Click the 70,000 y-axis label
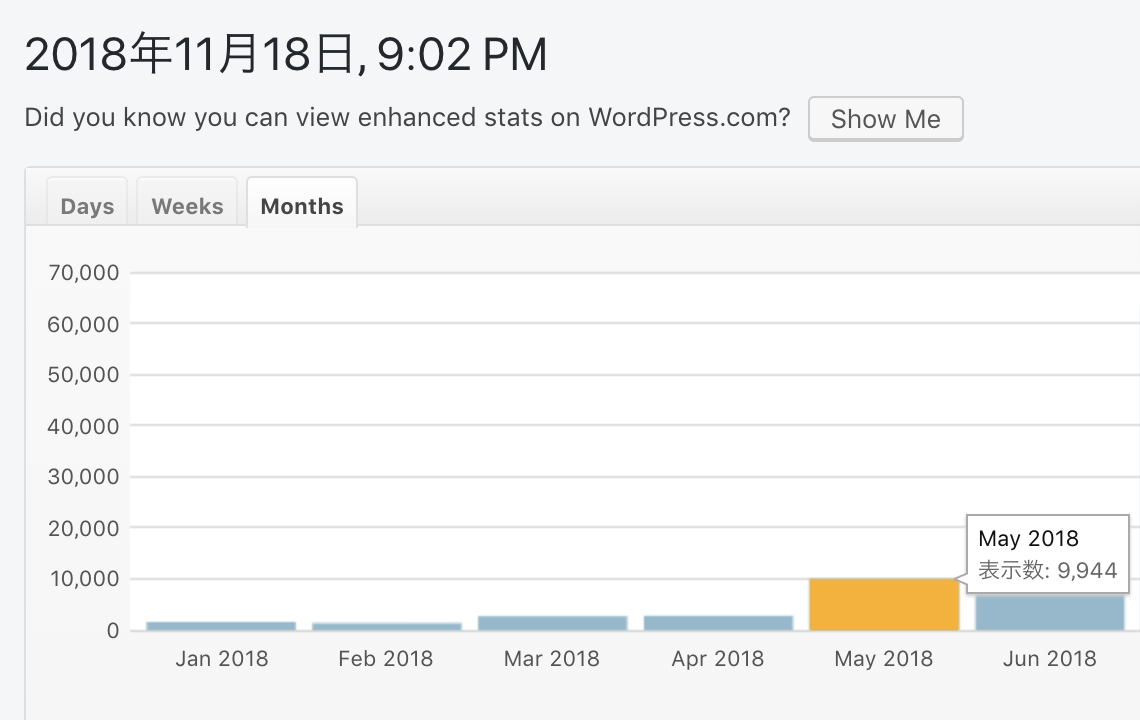This screenshot has height=720, width=1140. (84, 272)
